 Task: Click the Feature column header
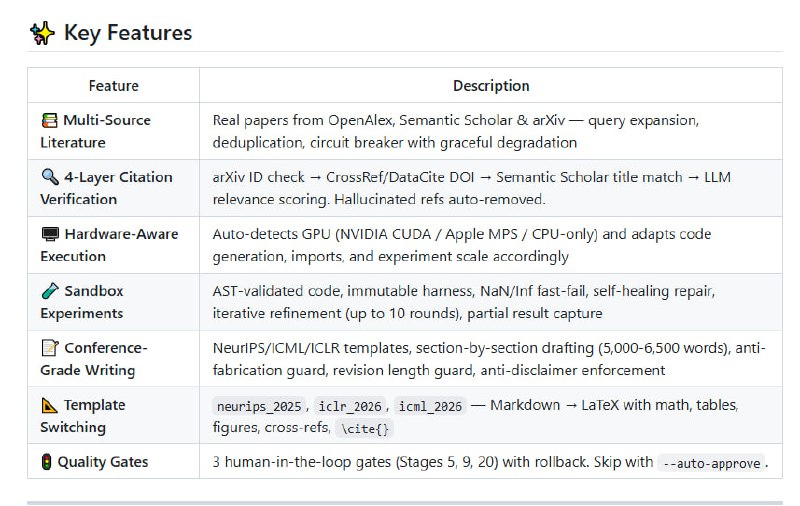tap(113, 86)
